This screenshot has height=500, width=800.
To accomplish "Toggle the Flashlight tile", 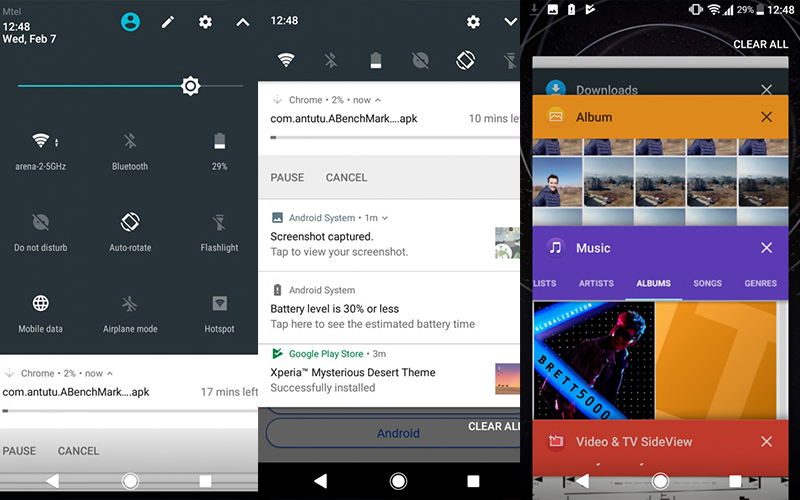I will [x=219, y=233].
